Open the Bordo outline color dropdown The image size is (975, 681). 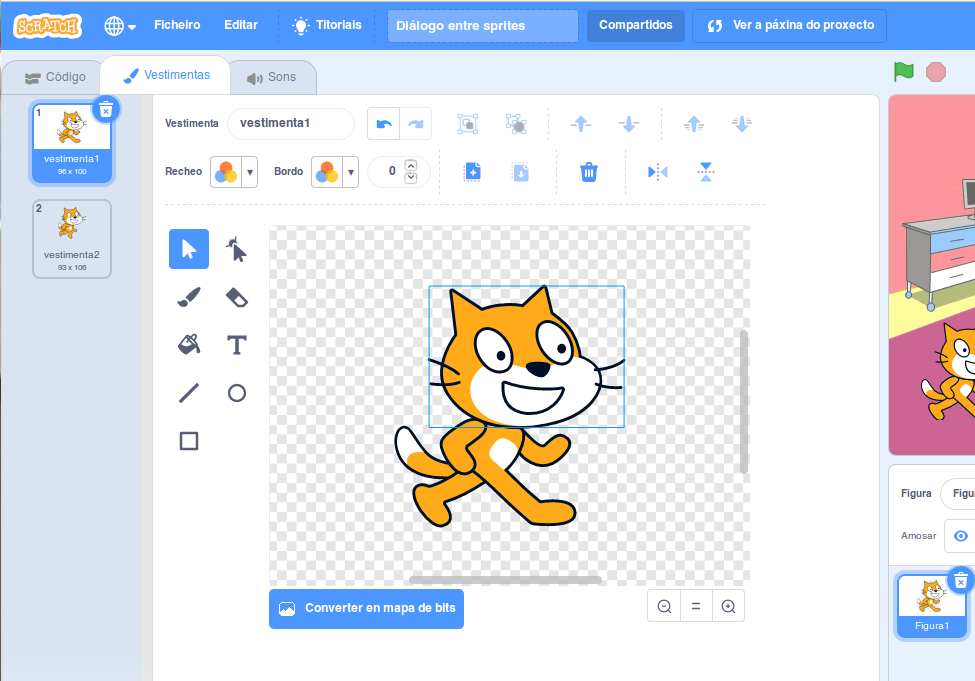pos(352,171)
